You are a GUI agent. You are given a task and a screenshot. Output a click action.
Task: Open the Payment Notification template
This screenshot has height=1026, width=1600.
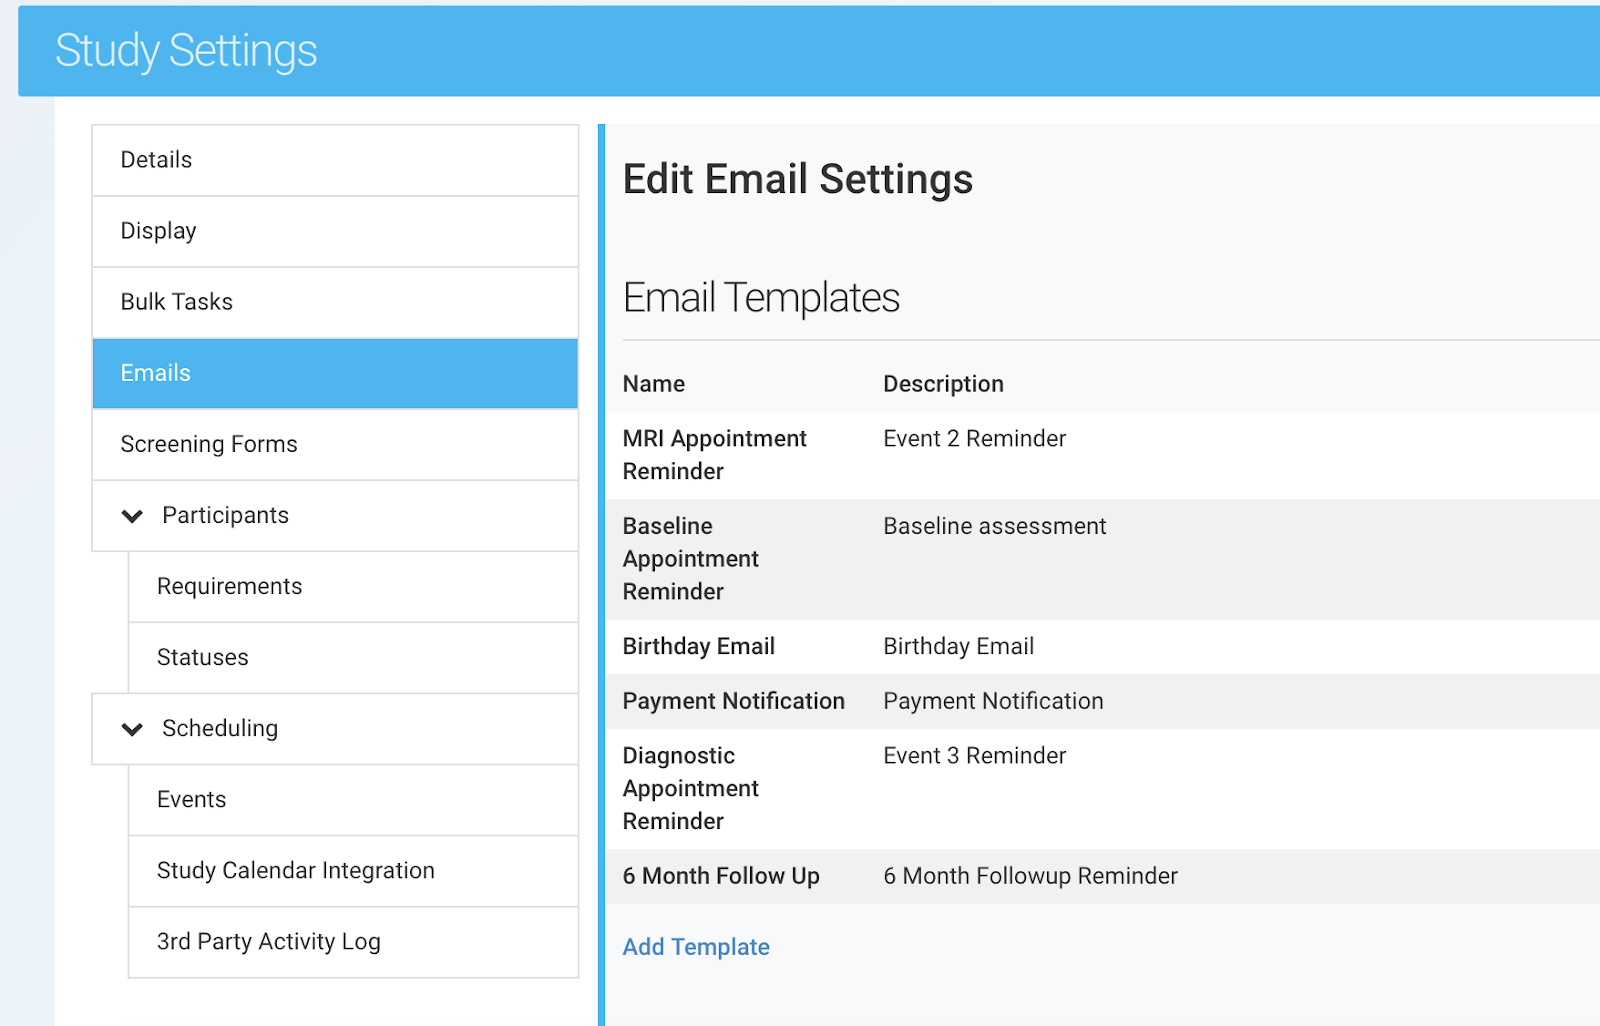coord(733,701)
